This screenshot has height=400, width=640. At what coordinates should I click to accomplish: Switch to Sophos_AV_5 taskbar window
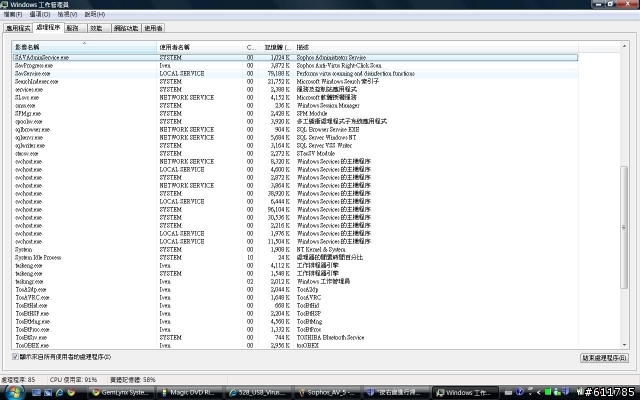(327, 393)
